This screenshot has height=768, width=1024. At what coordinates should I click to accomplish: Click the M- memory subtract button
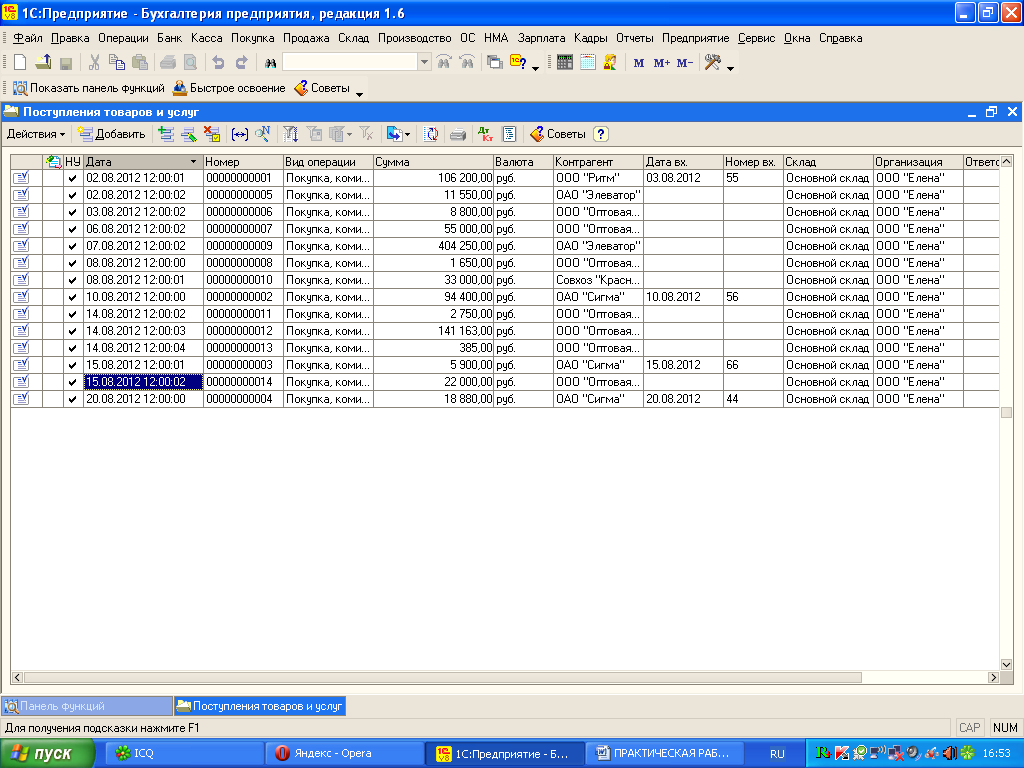pos(684,63)
